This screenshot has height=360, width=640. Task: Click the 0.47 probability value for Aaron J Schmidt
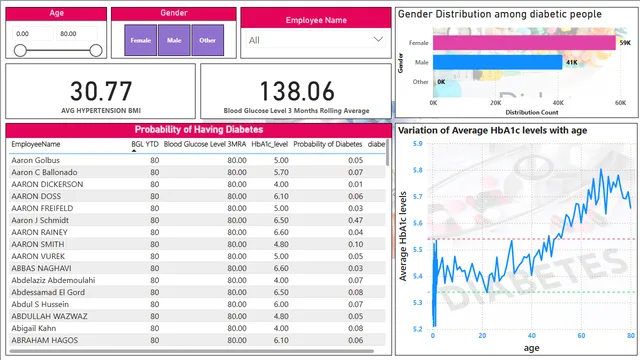tap(356, 220)
